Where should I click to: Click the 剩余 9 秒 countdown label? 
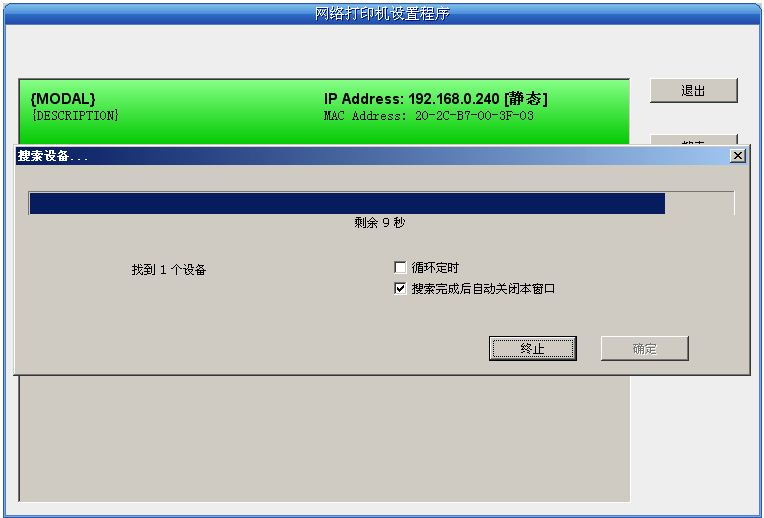[x=380, y=223]
